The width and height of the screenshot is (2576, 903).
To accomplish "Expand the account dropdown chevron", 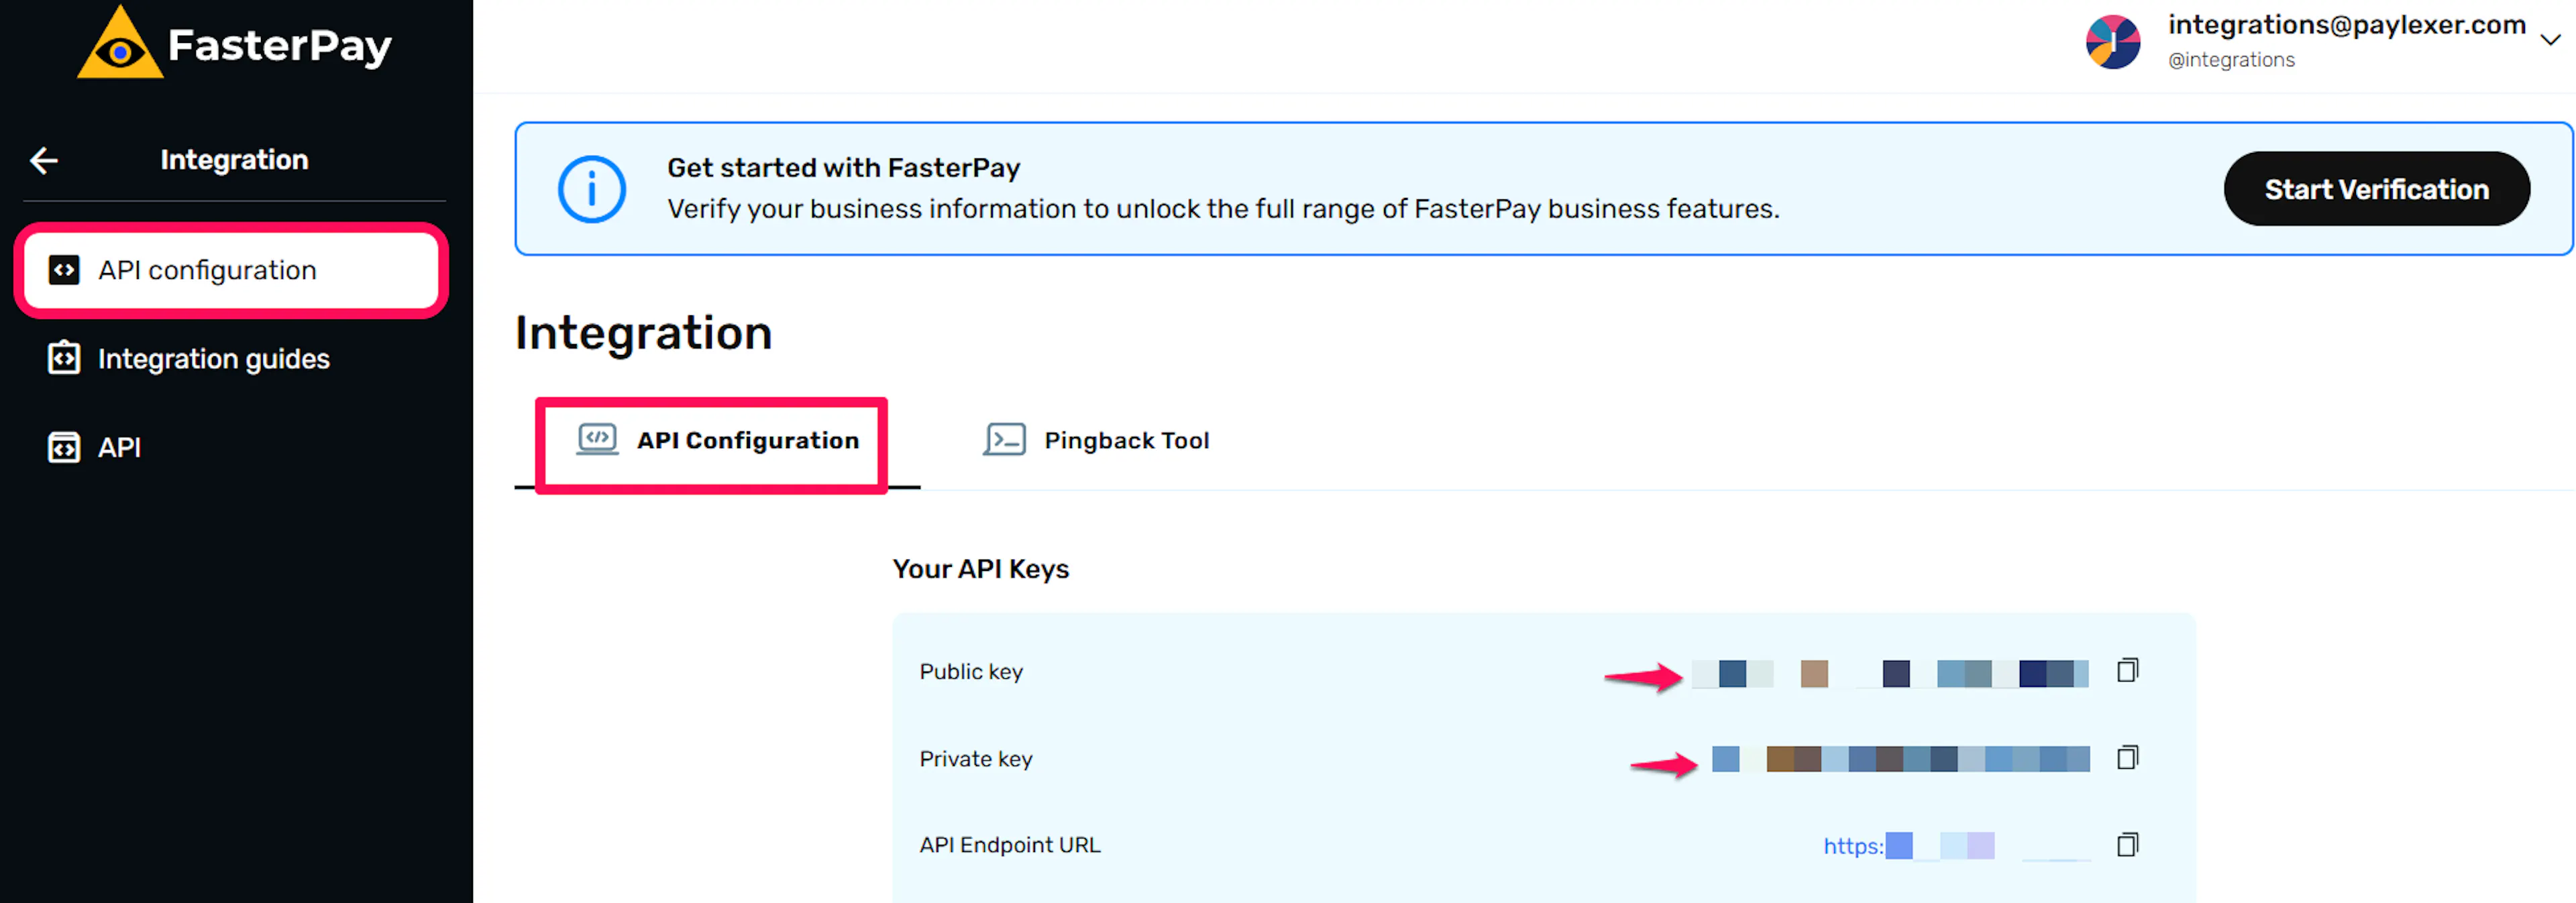I will click(x=2550, y=40).
